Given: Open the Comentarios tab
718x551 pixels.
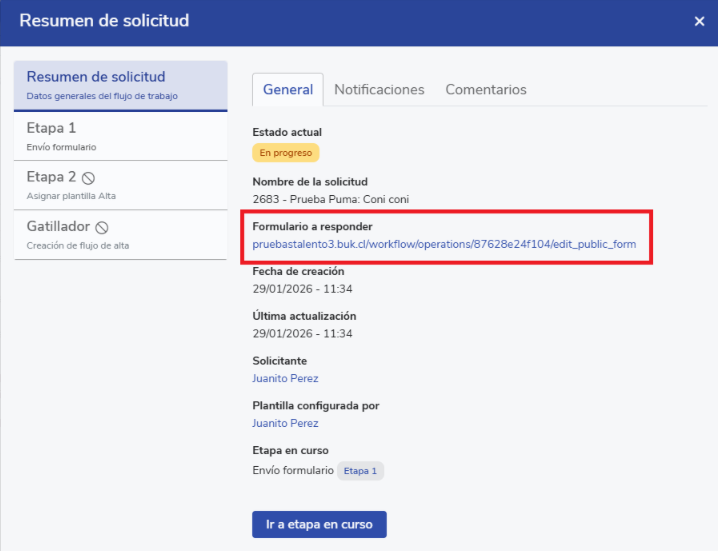Looking at the screenshot, I should (x=486, y=90).
